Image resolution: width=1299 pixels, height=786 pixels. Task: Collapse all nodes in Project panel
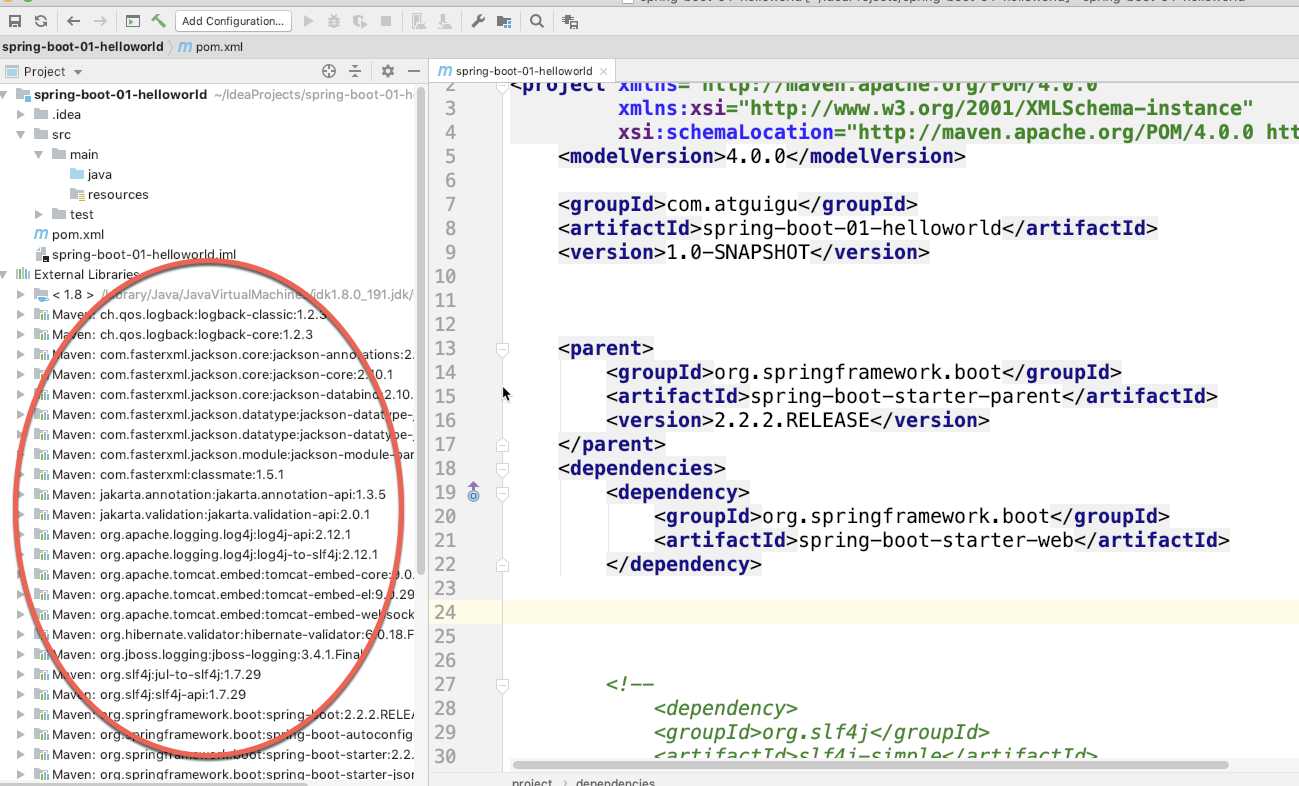tap(354, 71)
